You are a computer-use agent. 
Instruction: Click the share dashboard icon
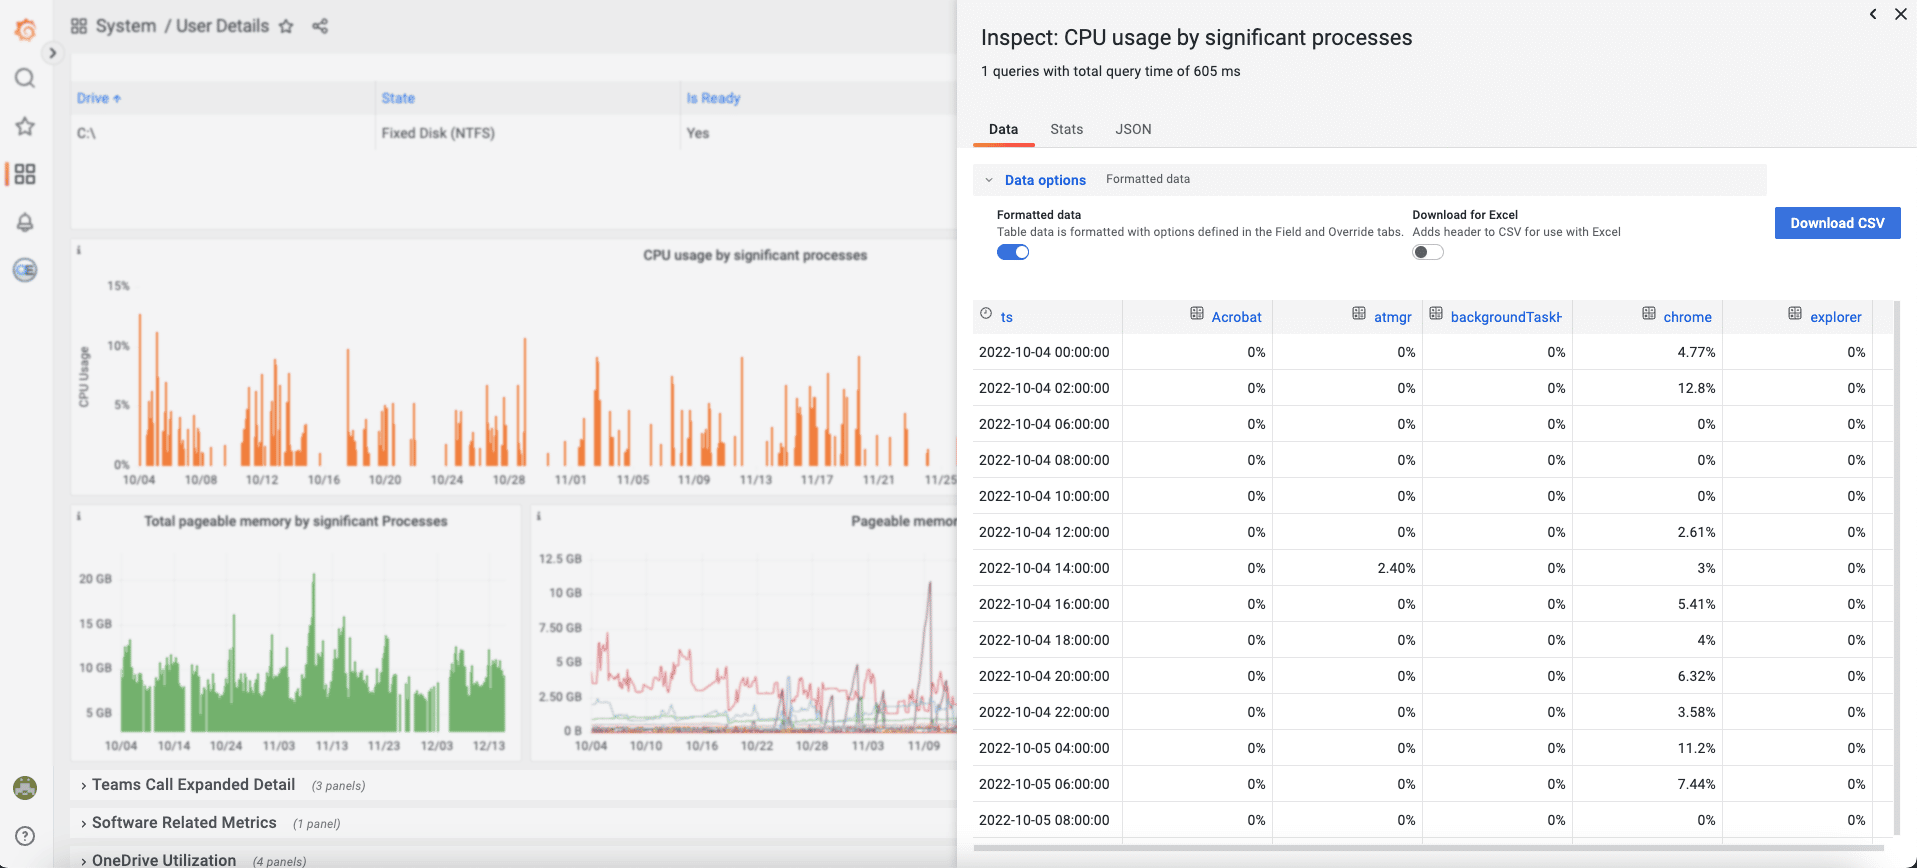320,26
